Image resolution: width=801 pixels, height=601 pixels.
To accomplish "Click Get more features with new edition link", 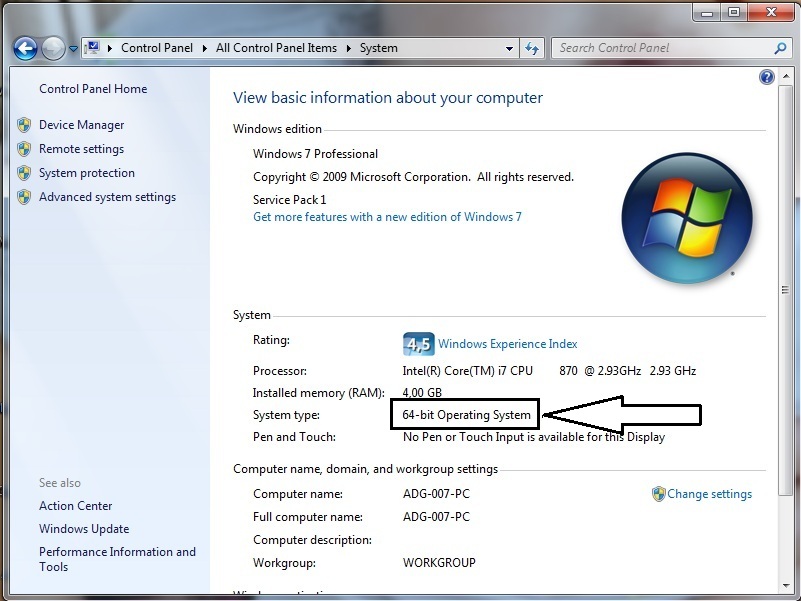I will coord(387,217).
